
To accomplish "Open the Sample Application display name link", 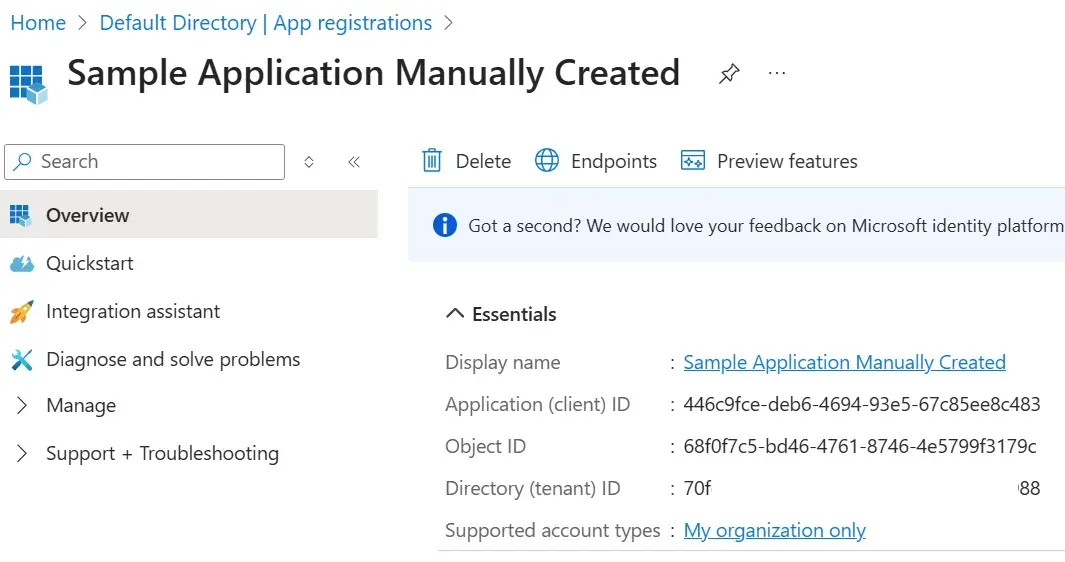I will coord(844,363).
